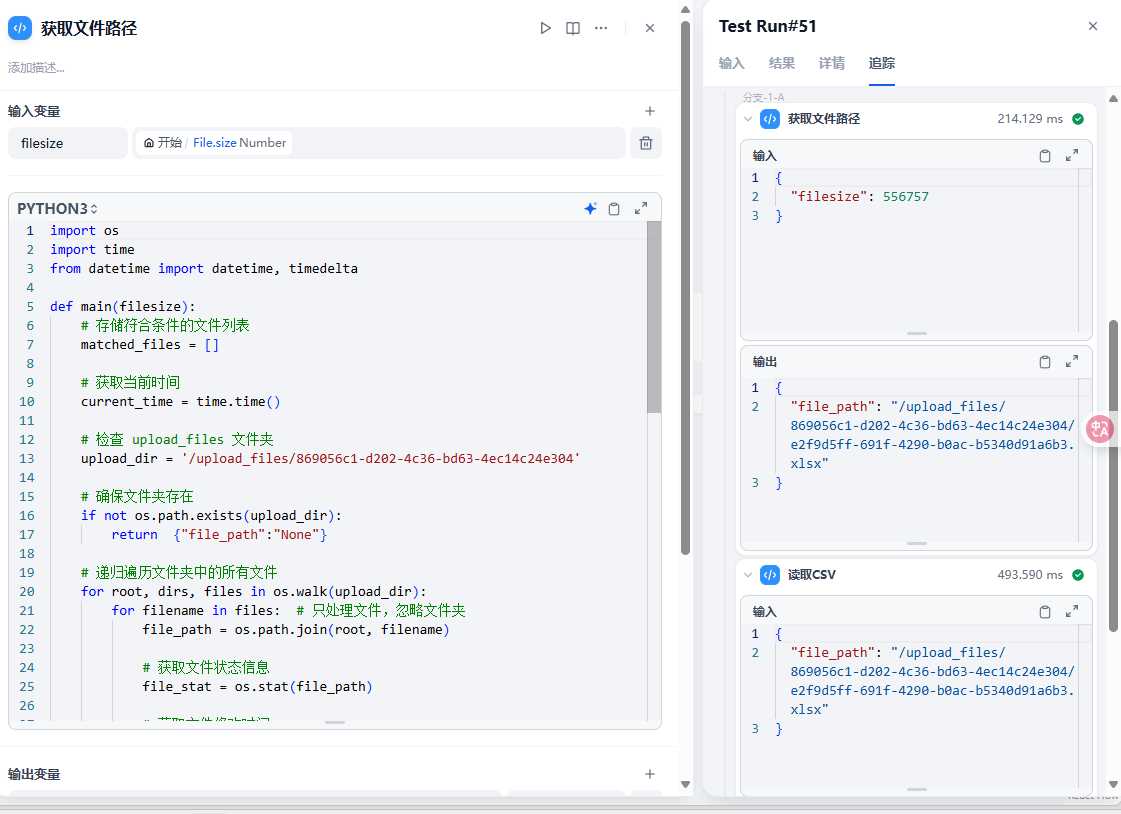Click the 分支-1-A branch label

pos(763,96)
